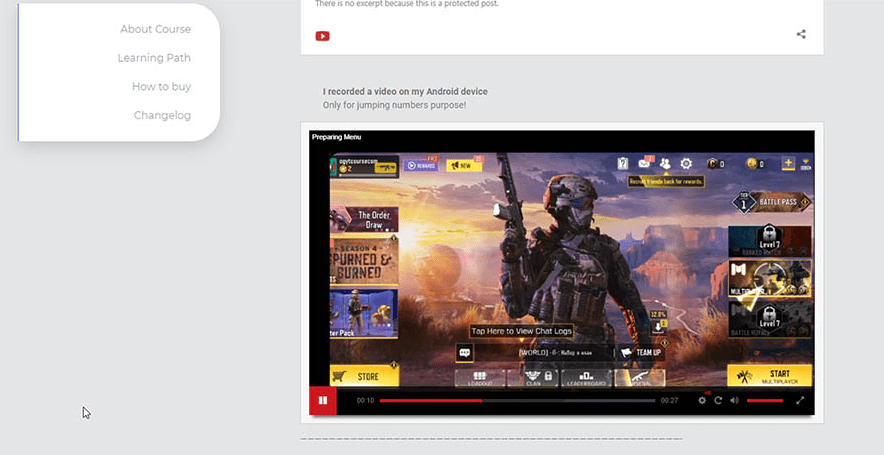Enter fullscreen mode in video player
Viewport: 884px width, 455px height.
(x=800, y=400)
